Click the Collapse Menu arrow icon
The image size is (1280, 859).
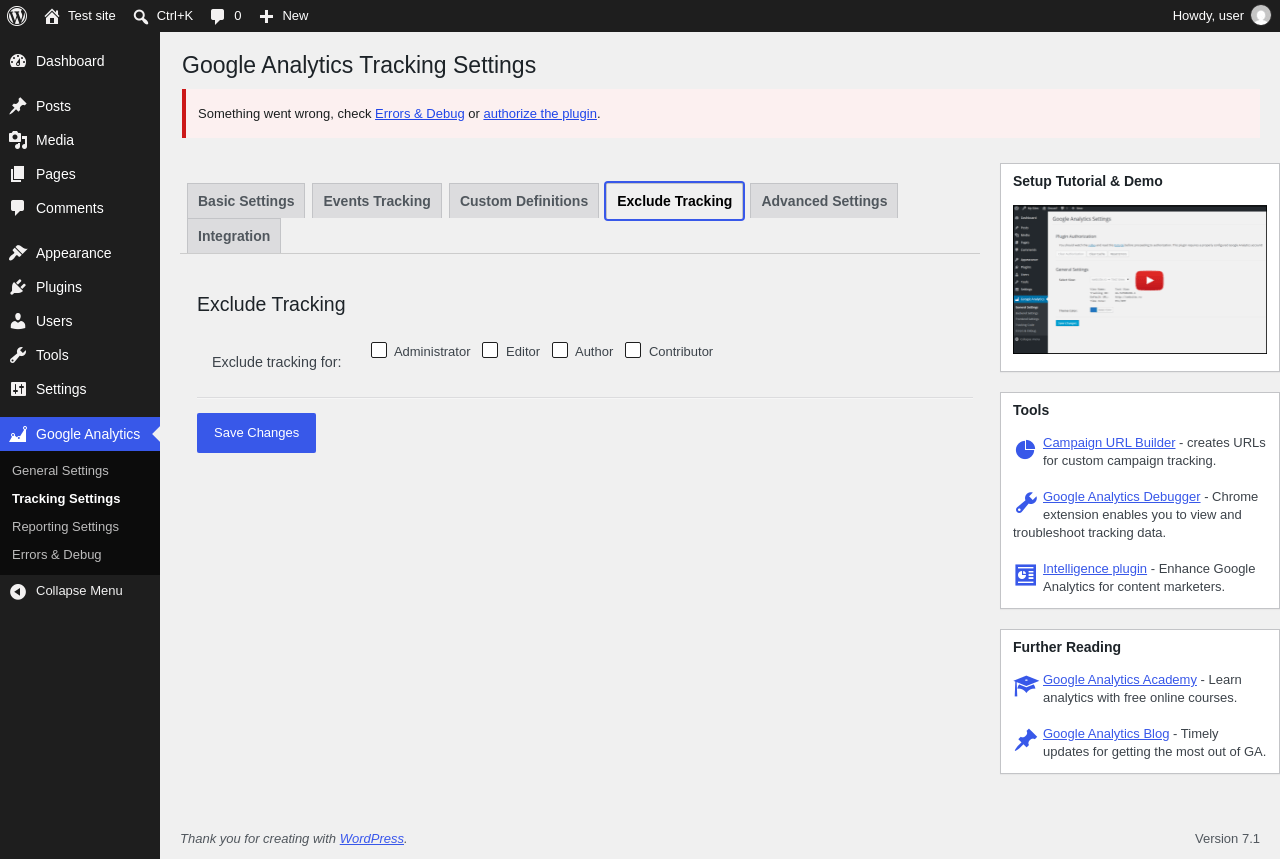[x=18, y=591]
